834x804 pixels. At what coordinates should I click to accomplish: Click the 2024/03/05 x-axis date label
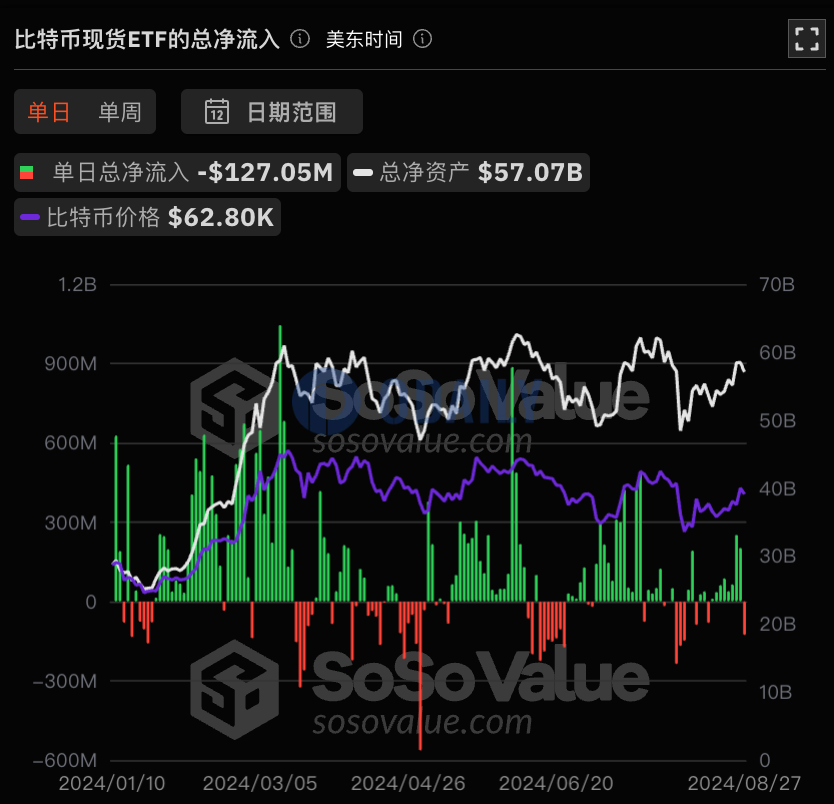[260, 783]
